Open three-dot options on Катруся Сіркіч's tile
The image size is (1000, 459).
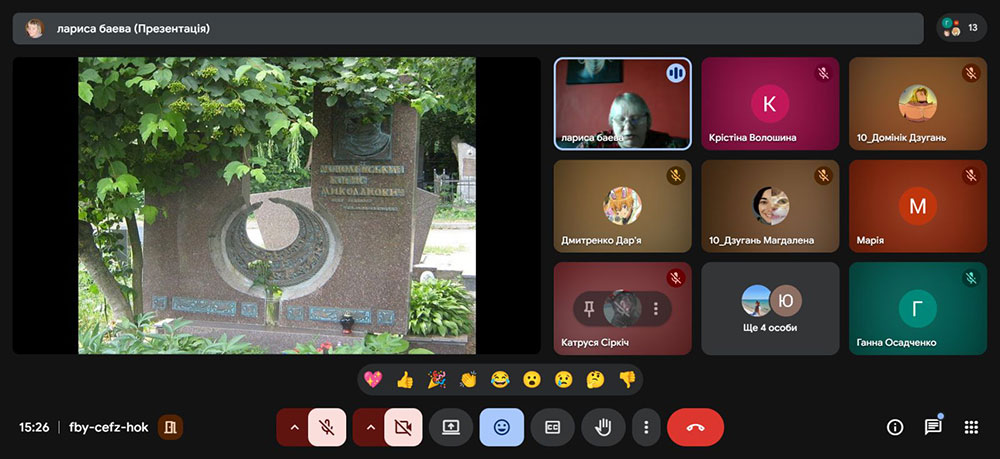656,308
